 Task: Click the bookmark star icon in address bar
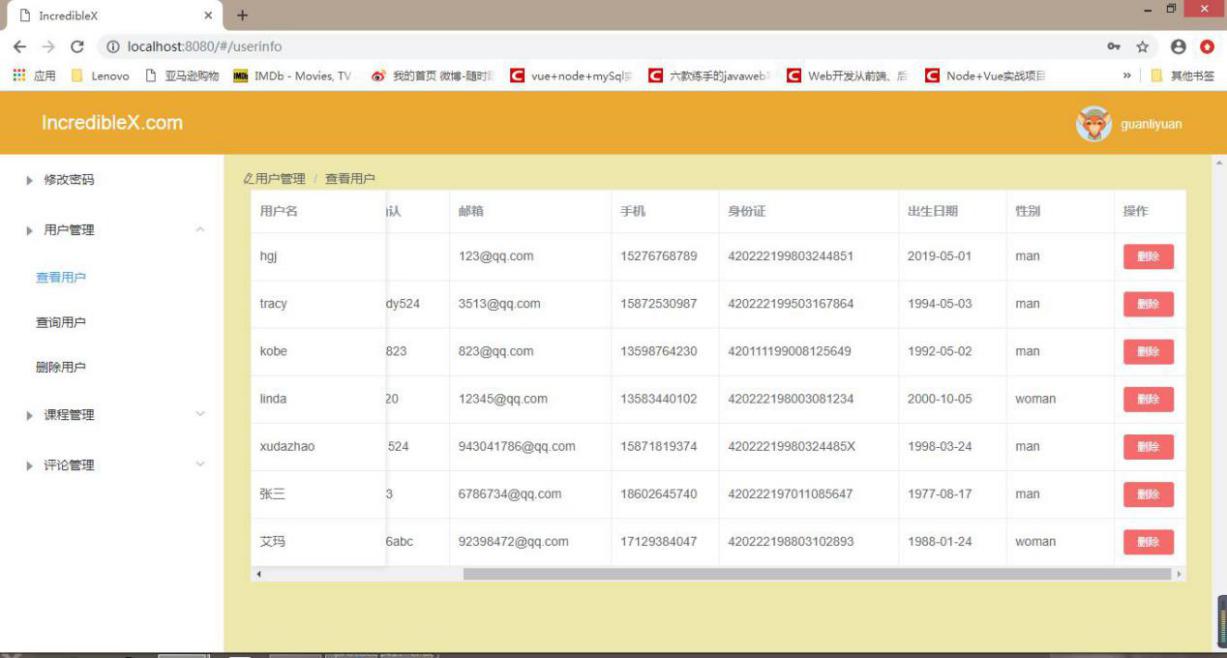point(1142,47)
